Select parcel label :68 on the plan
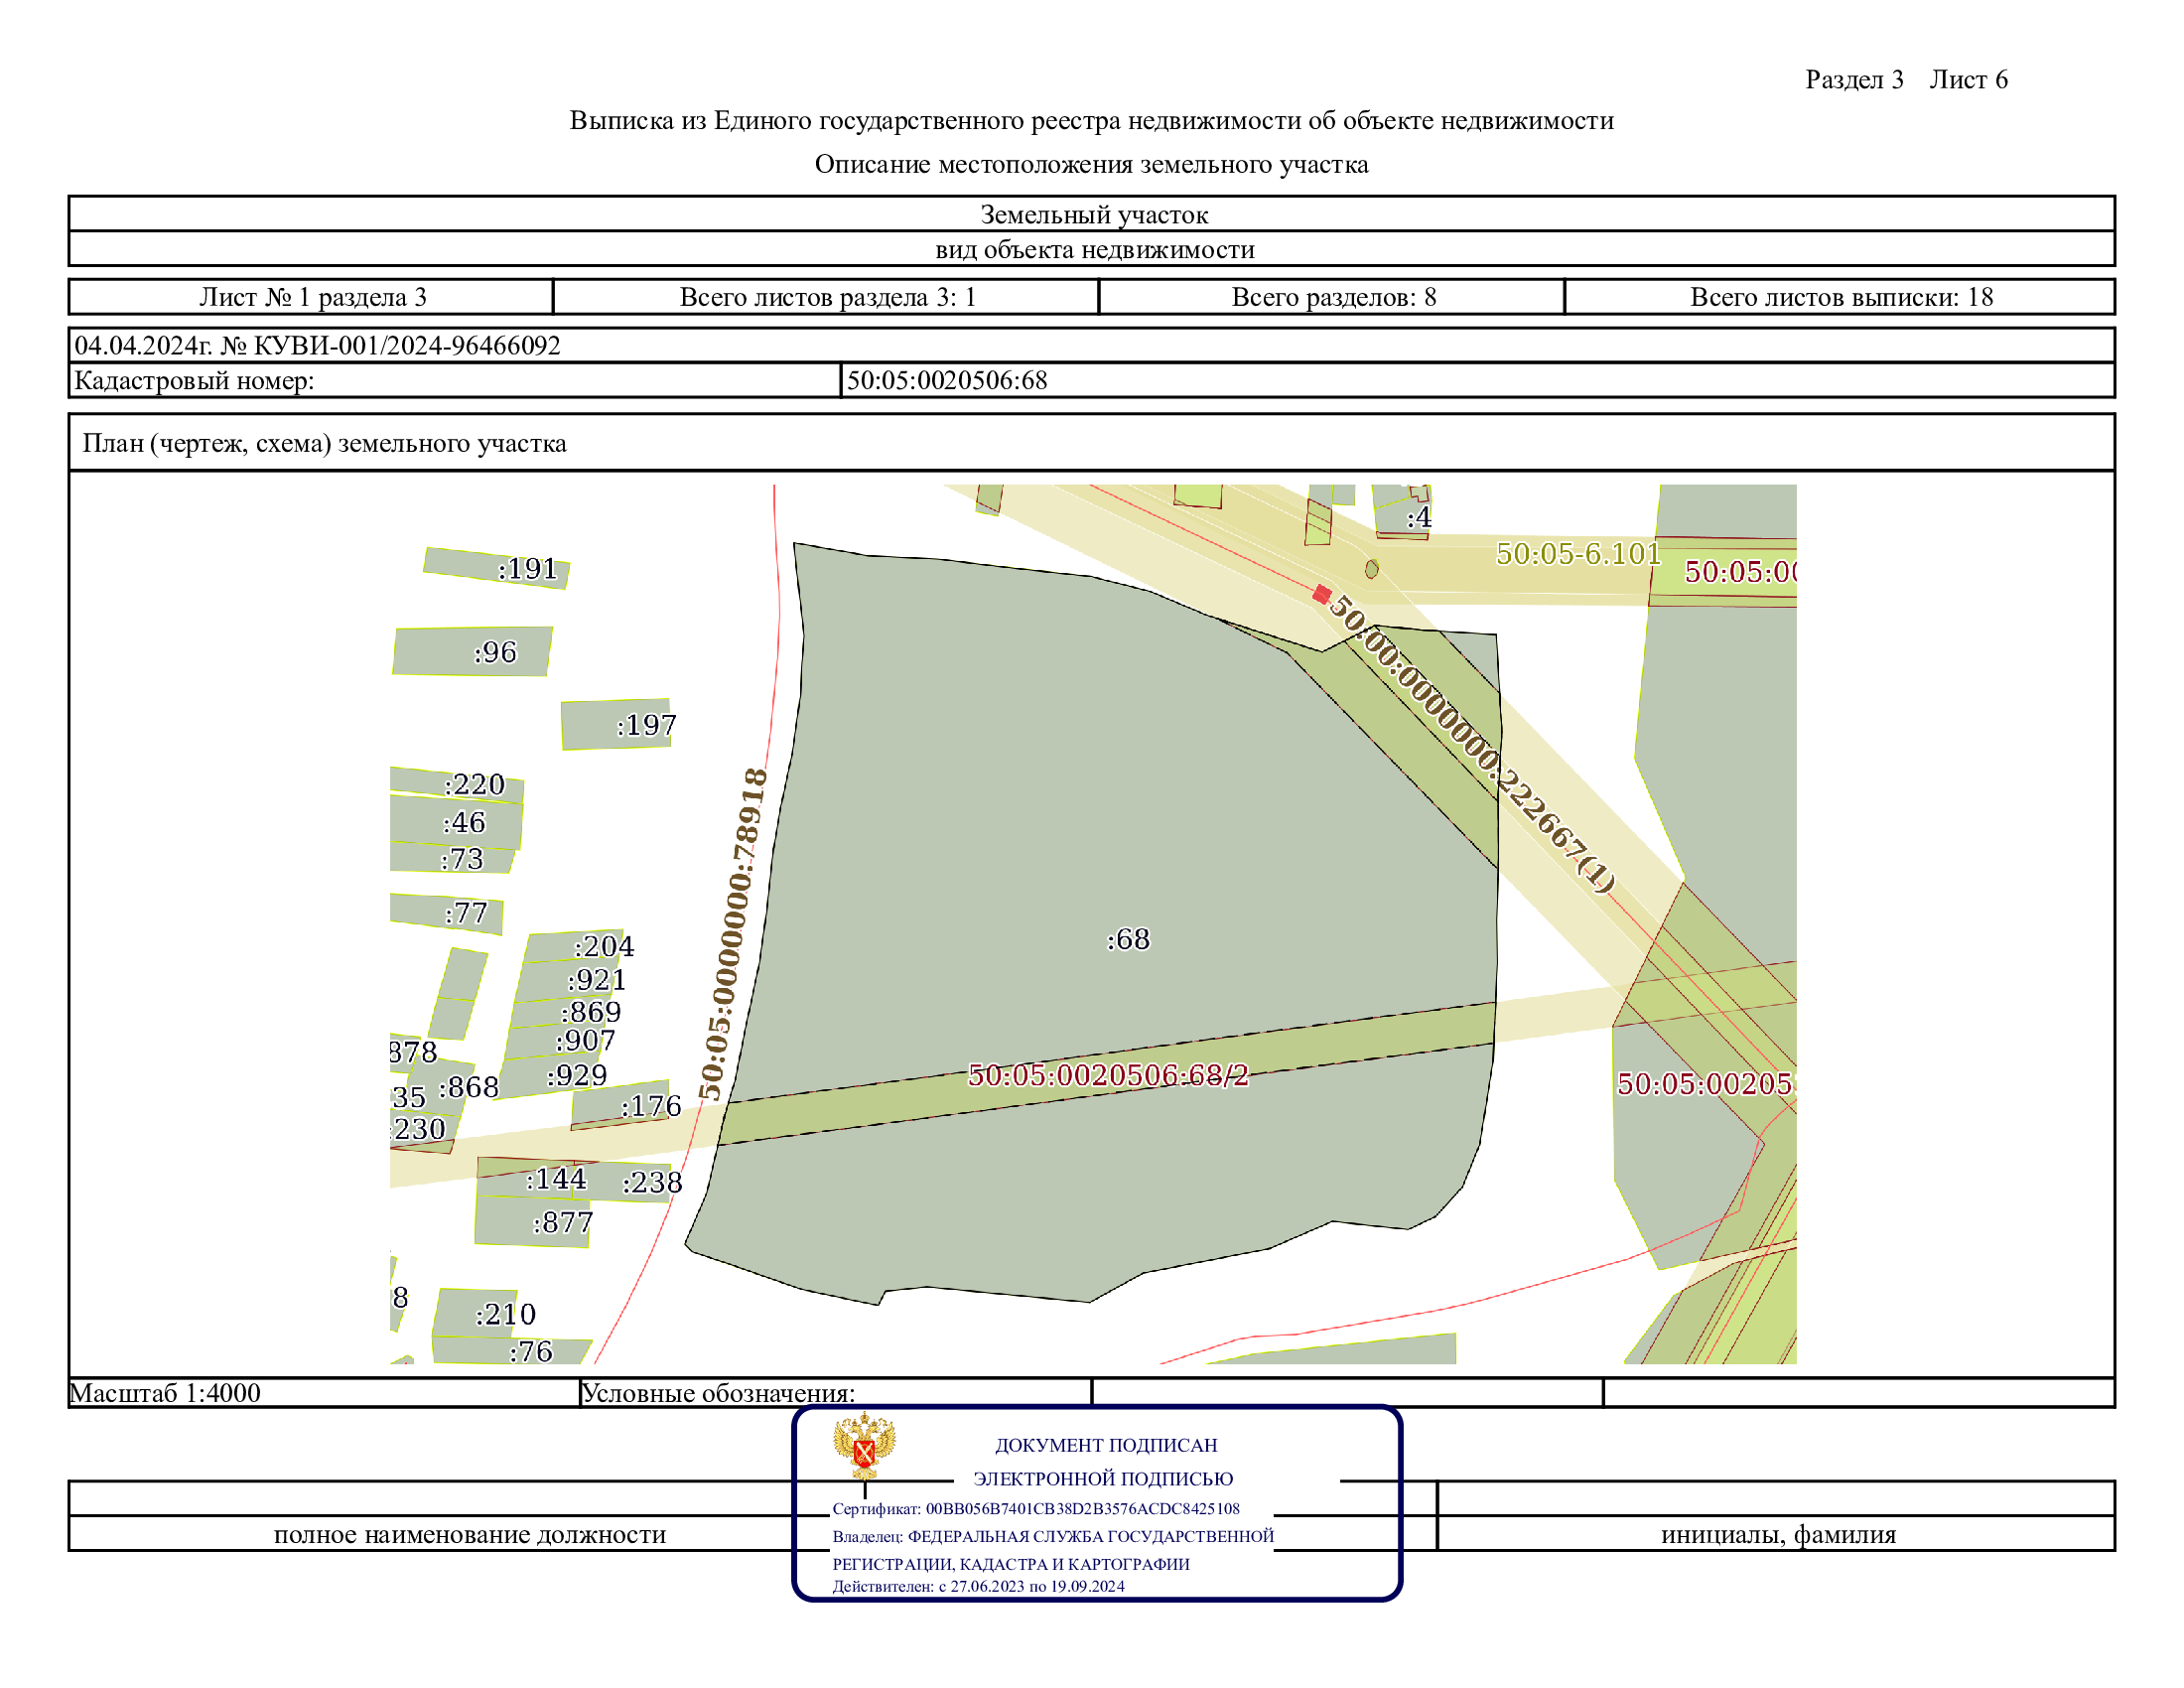2184x1688 pixels. 1128,939
